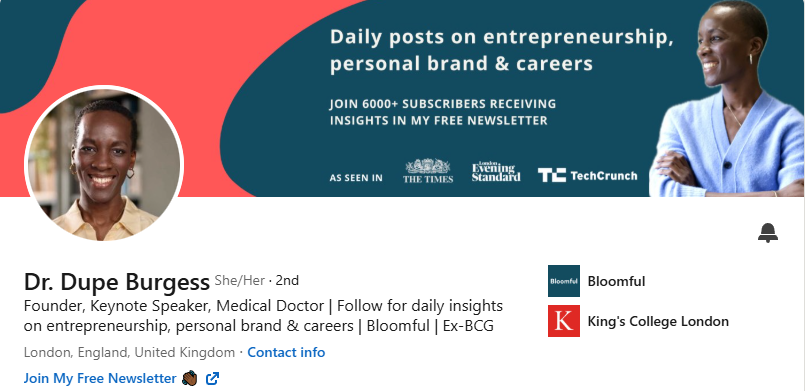
Task: Open the King's College London logo
Action: (564, 321)
